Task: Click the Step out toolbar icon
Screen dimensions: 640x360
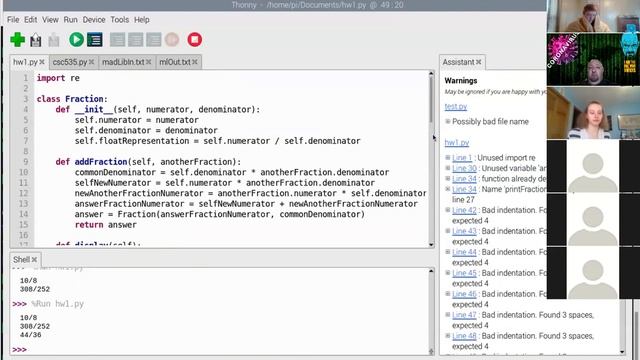Action: pyautogui.click(x=154, y=40)
